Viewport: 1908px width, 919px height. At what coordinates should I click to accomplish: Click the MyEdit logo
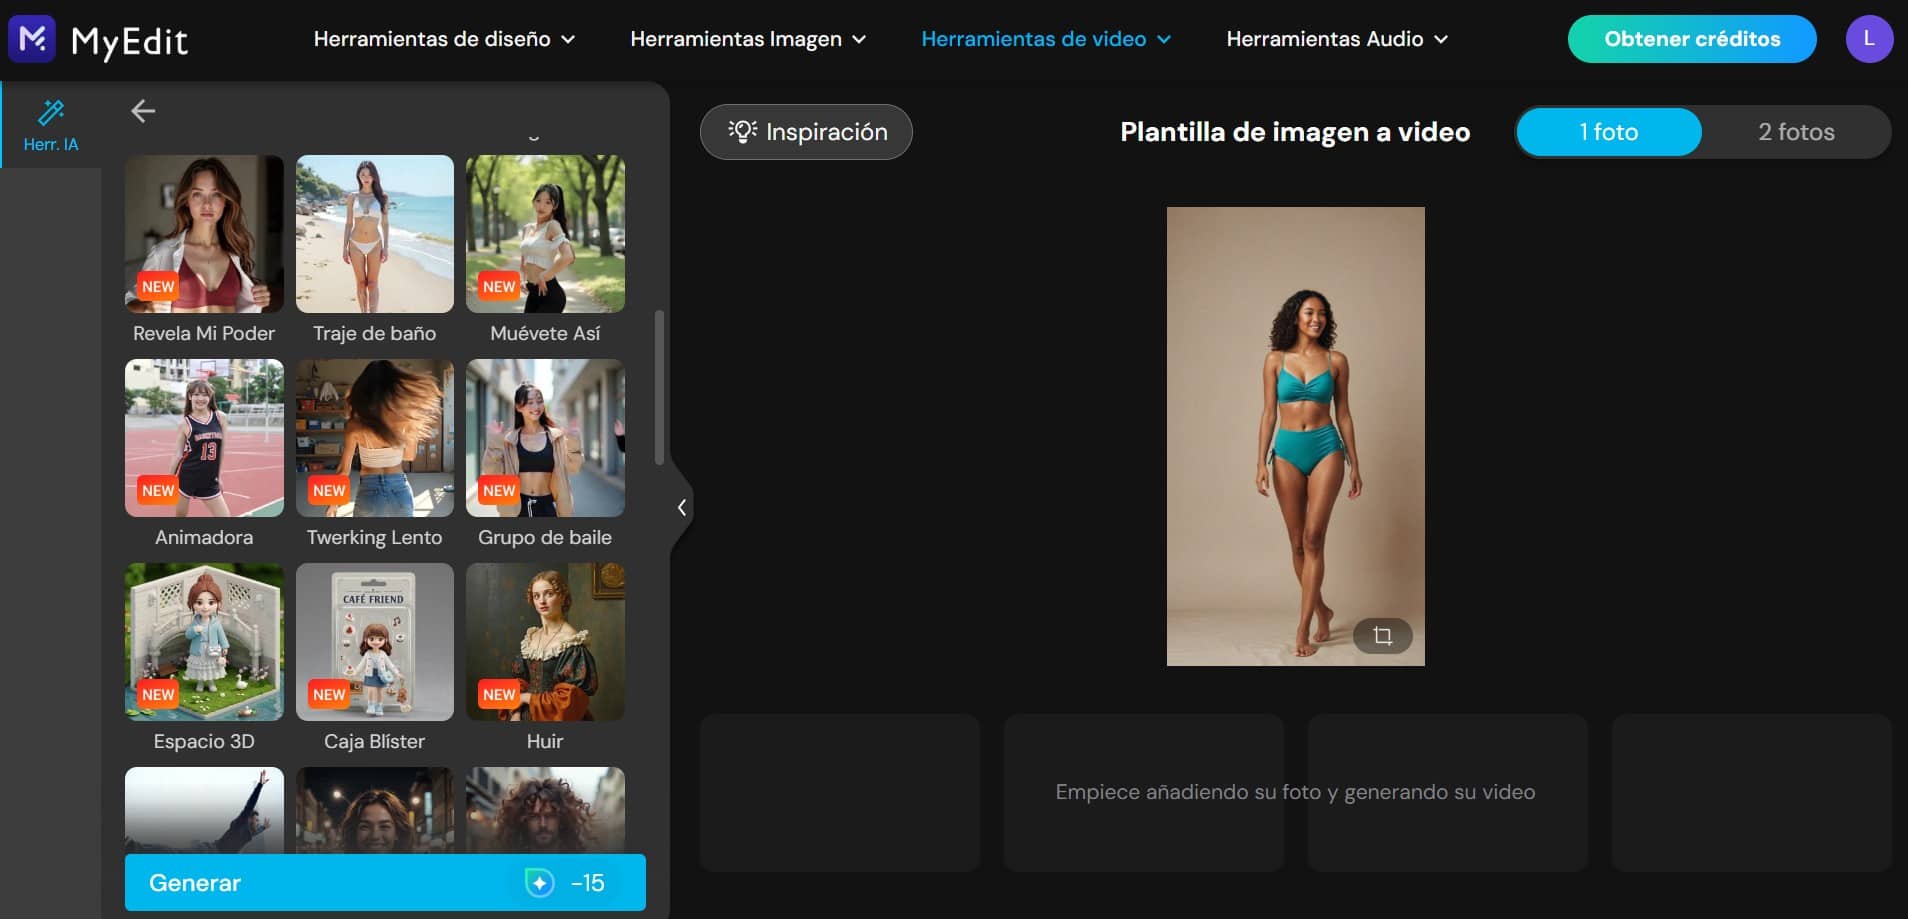97,39
